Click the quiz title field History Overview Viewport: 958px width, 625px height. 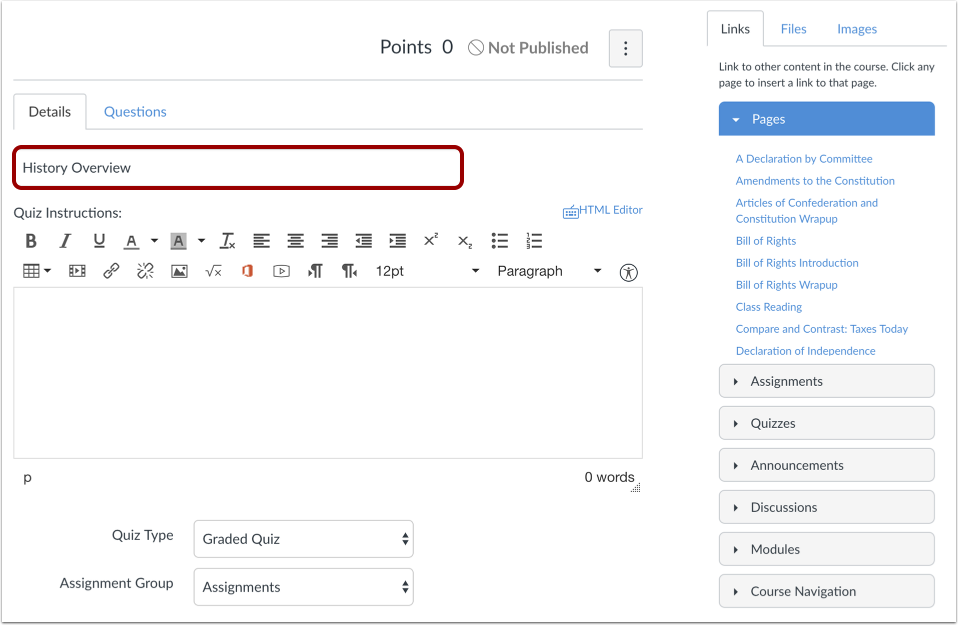coord(238,167)
